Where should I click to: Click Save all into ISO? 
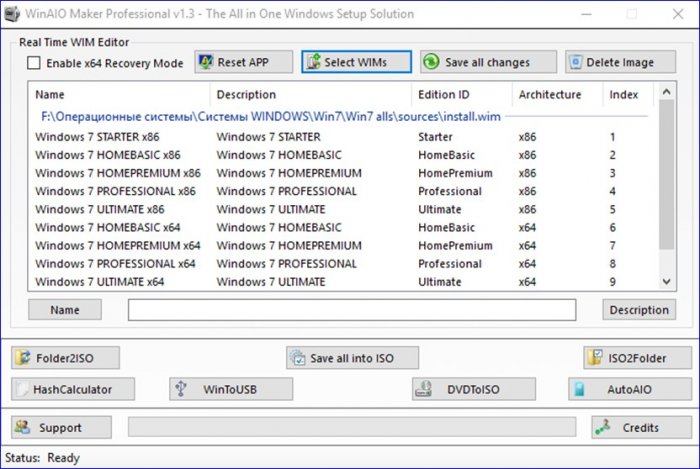[351, 358]
